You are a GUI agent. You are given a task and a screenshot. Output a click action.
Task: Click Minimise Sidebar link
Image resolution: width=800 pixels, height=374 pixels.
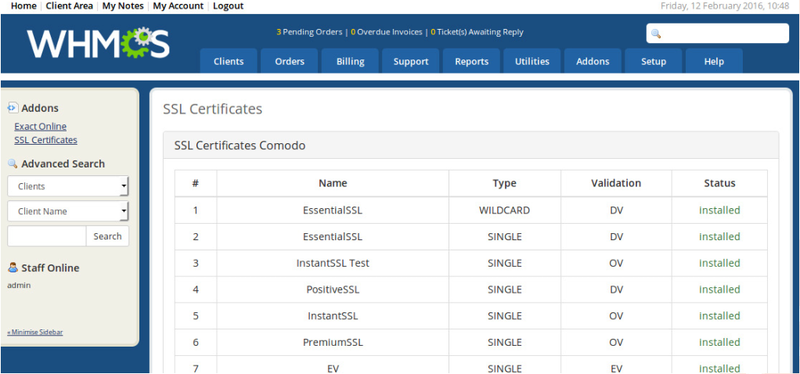35,332
